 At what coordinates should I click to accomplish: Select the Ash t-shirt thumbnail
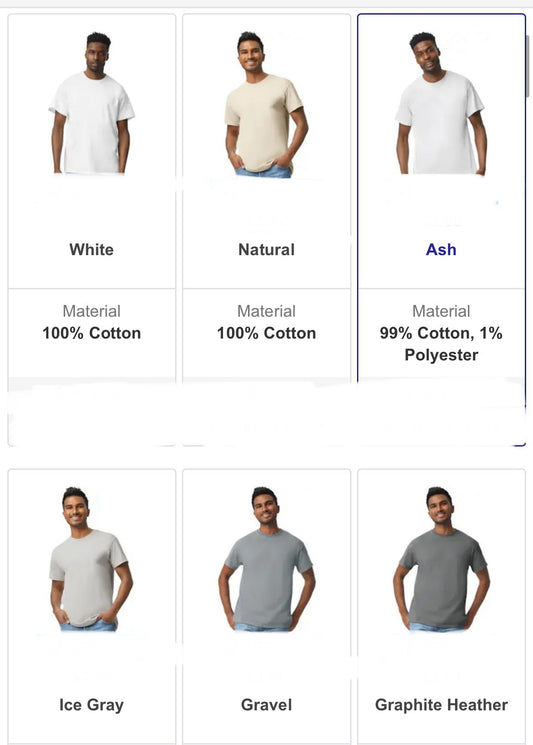click(441, 103)
